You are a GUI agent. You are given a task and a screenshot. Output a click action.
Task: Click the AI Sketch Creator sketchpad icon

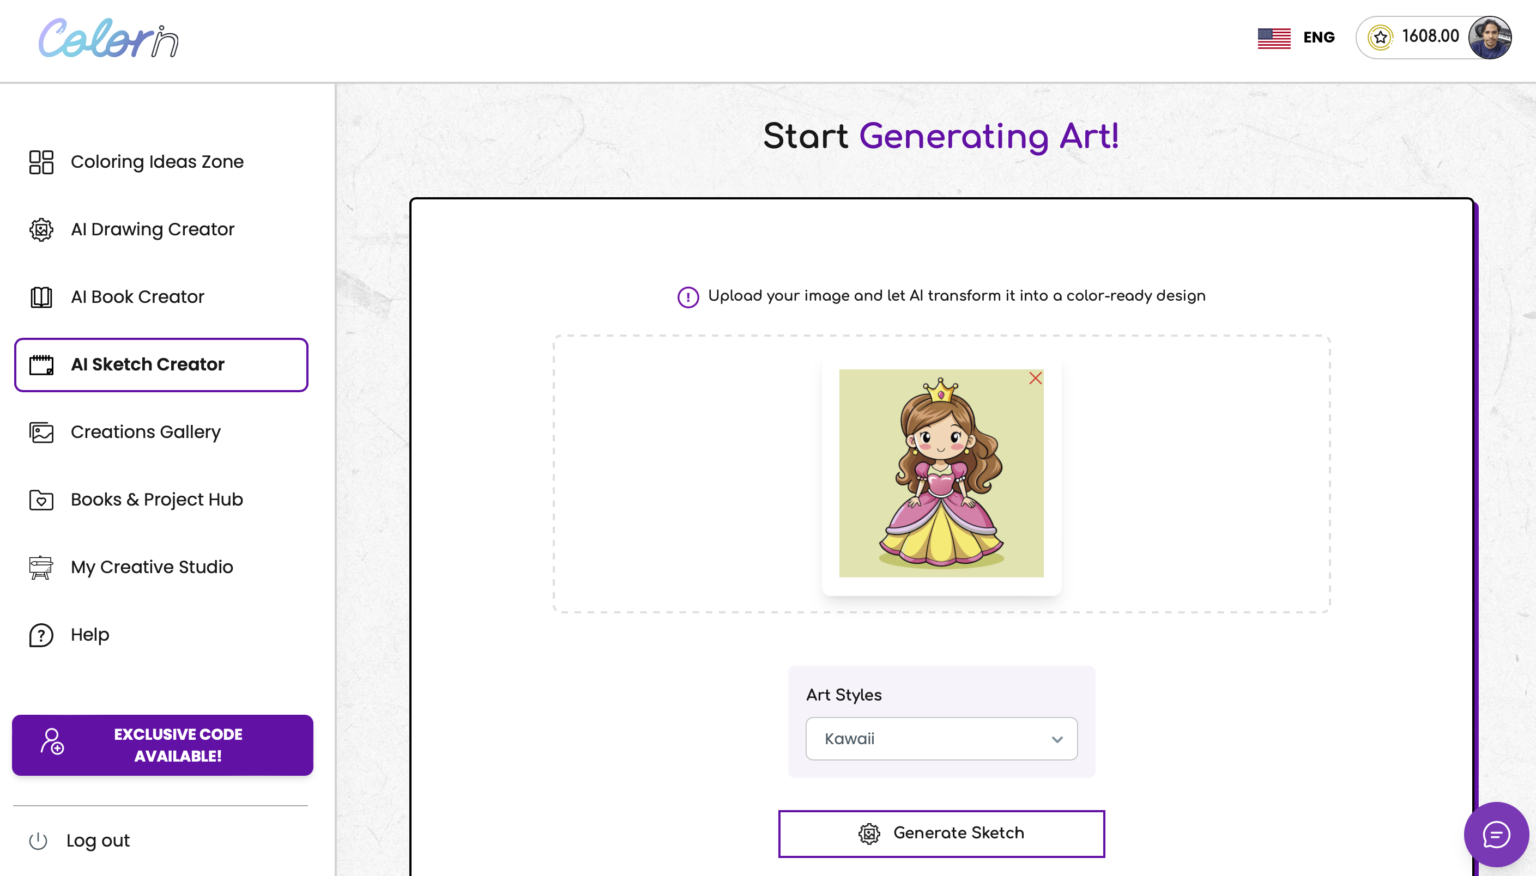click(x=41, y=364)
